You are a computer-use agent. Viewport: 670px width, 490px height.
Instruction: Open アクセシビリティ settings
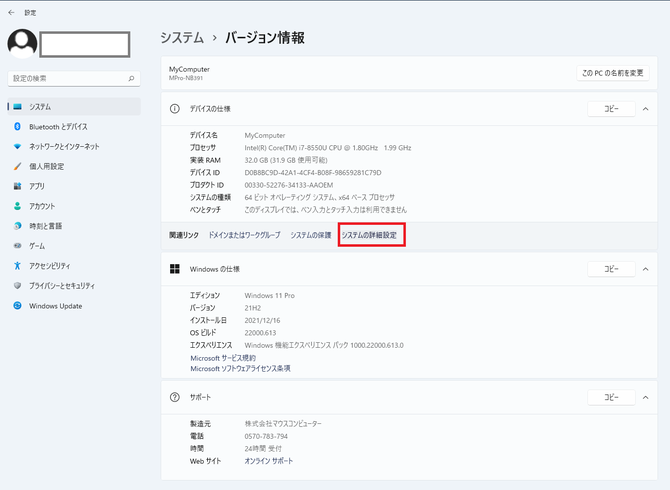(x=50, y=266)
